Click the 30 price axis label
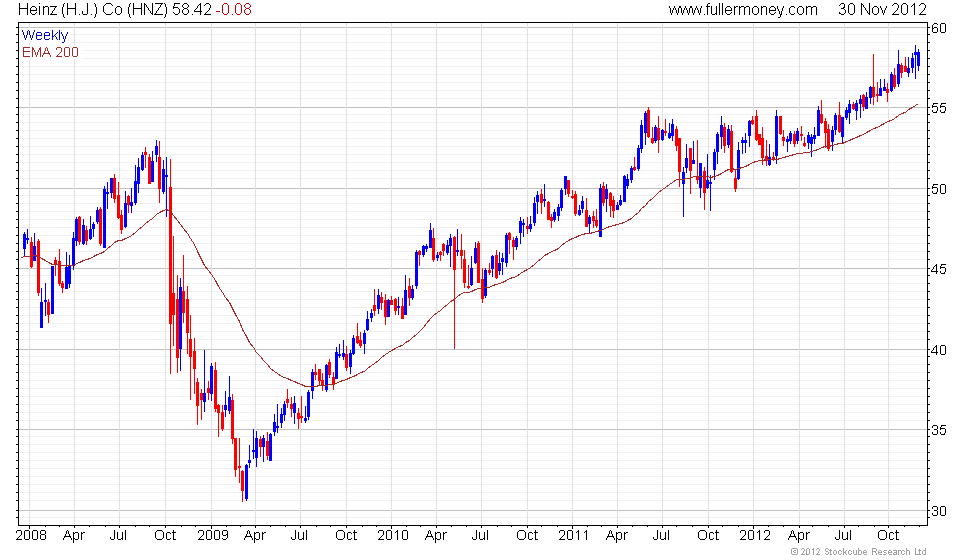The height and width of the screenshot is (560, 980). pyautogui.click(x=939, y=511)
